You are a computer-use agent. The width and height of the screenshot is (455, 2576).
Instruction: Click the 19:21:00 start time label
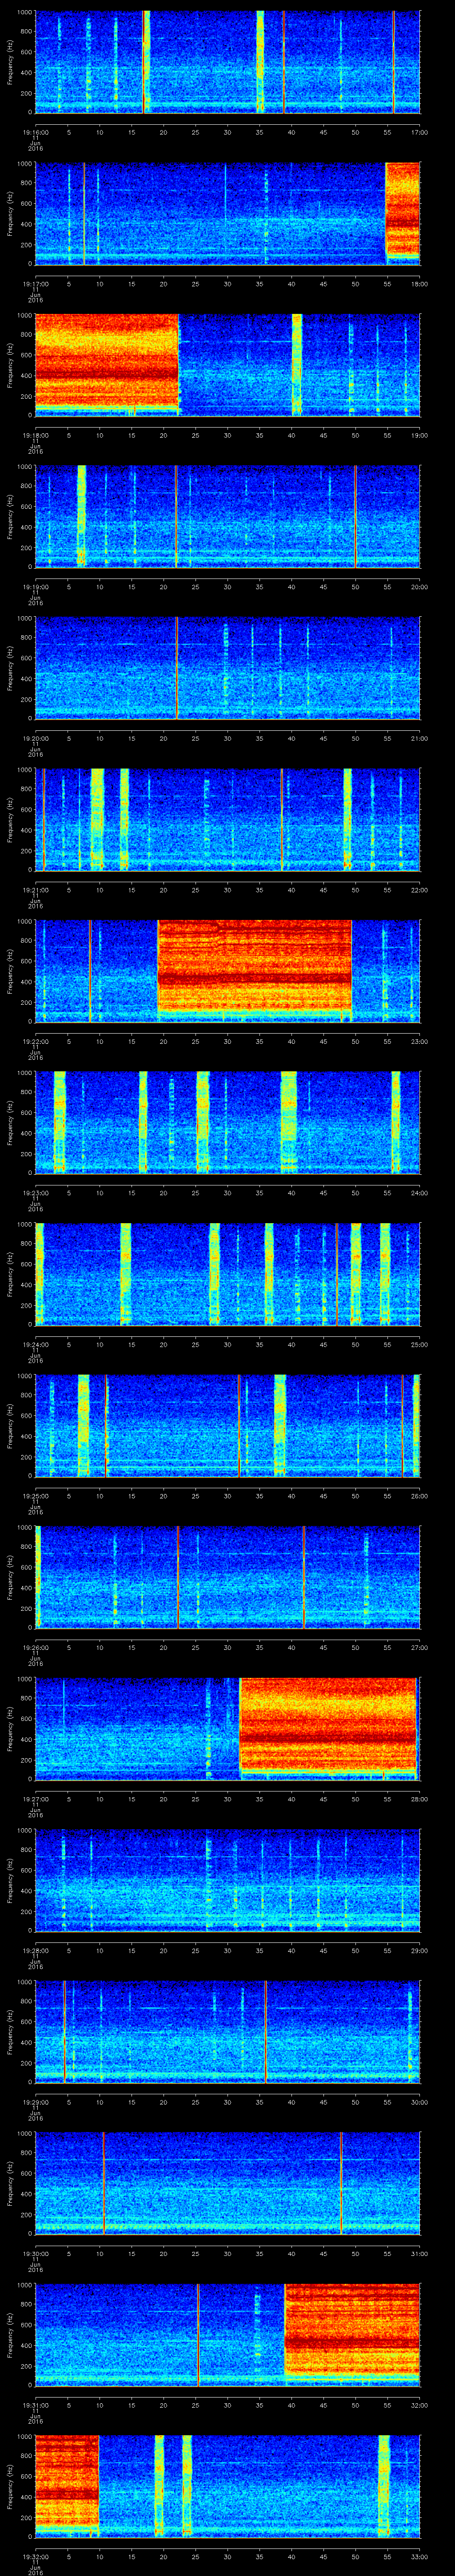pos(36,891)
